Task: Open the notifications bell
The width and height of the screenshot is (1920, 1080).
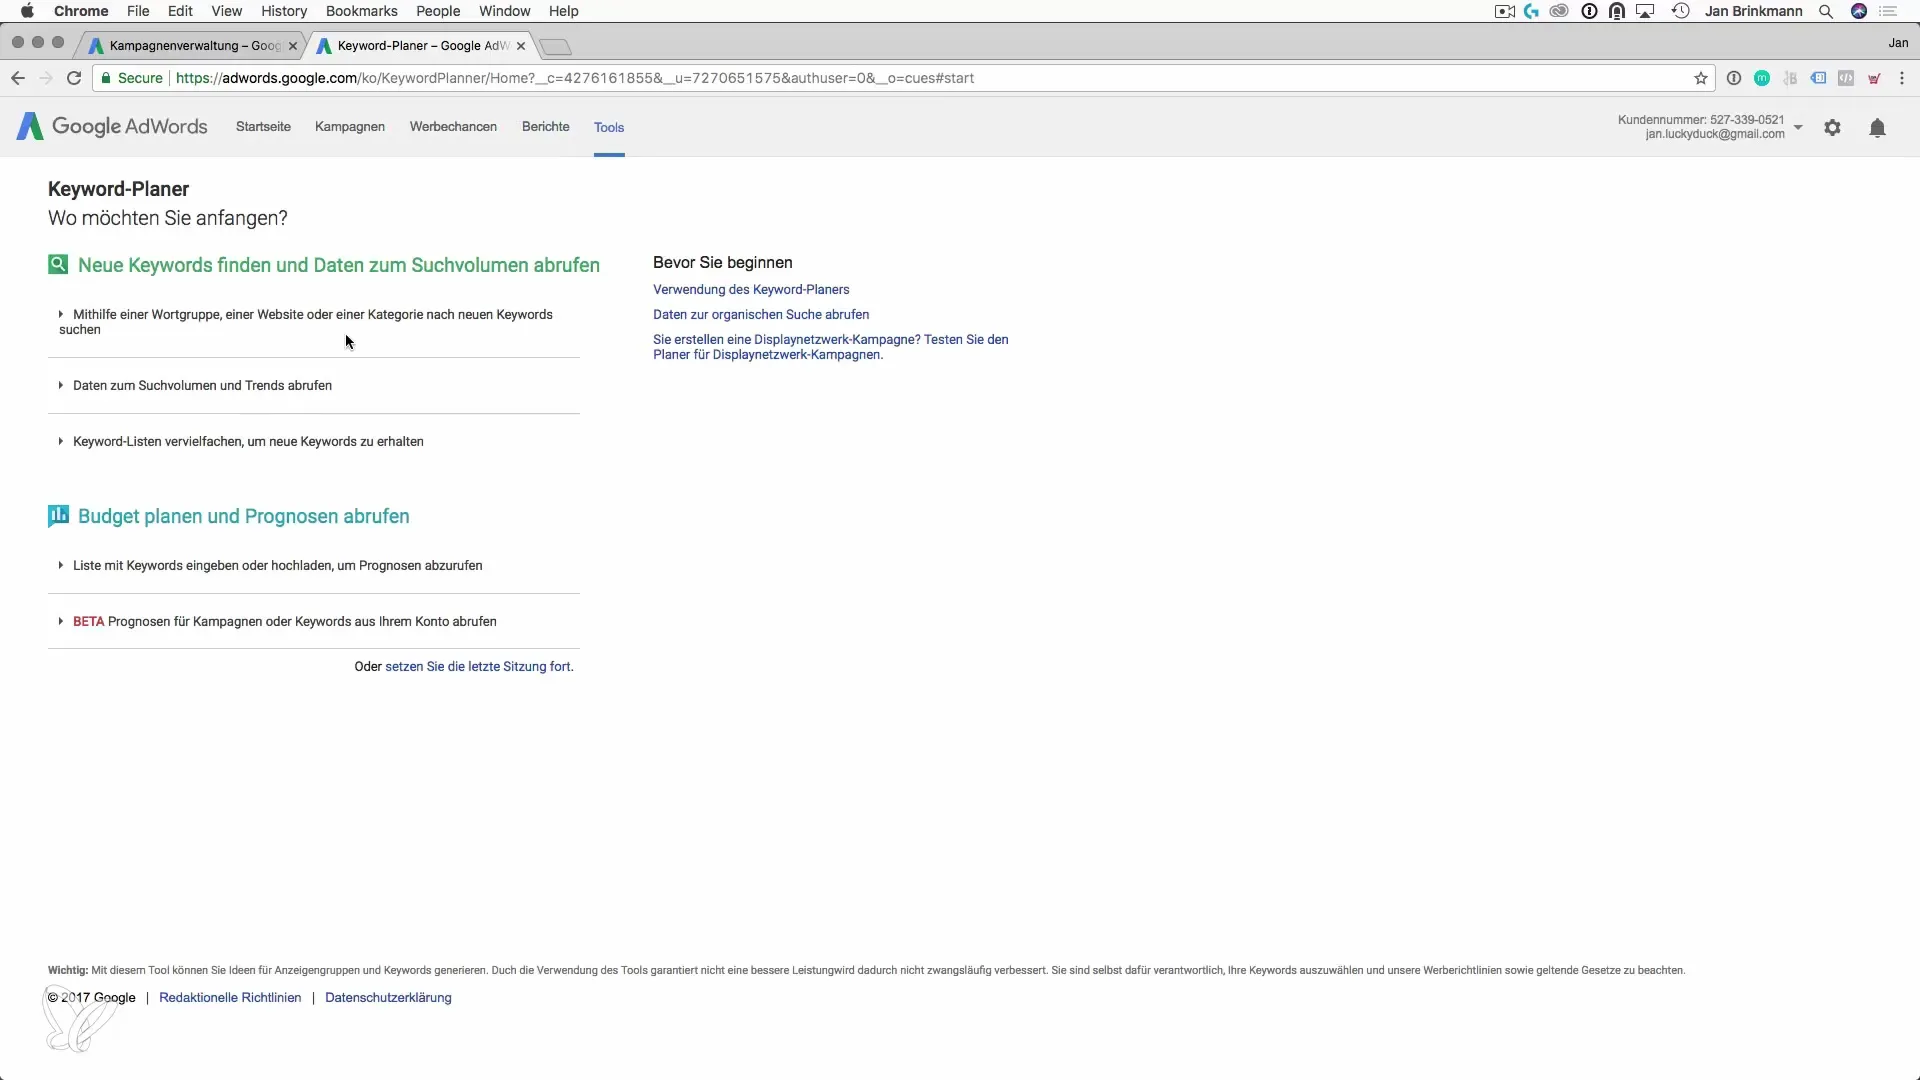Action: [x=1877, y=128]
